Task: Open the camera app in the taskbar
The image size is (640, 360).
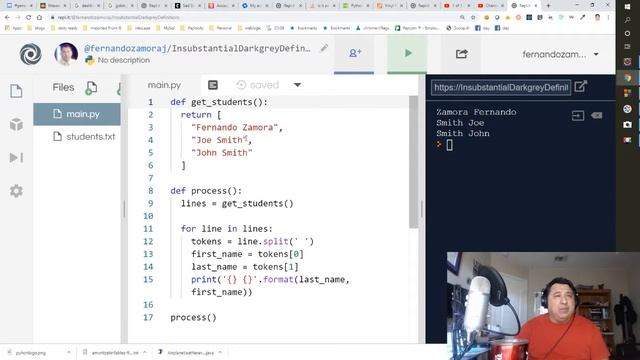Action: (628, 124)
